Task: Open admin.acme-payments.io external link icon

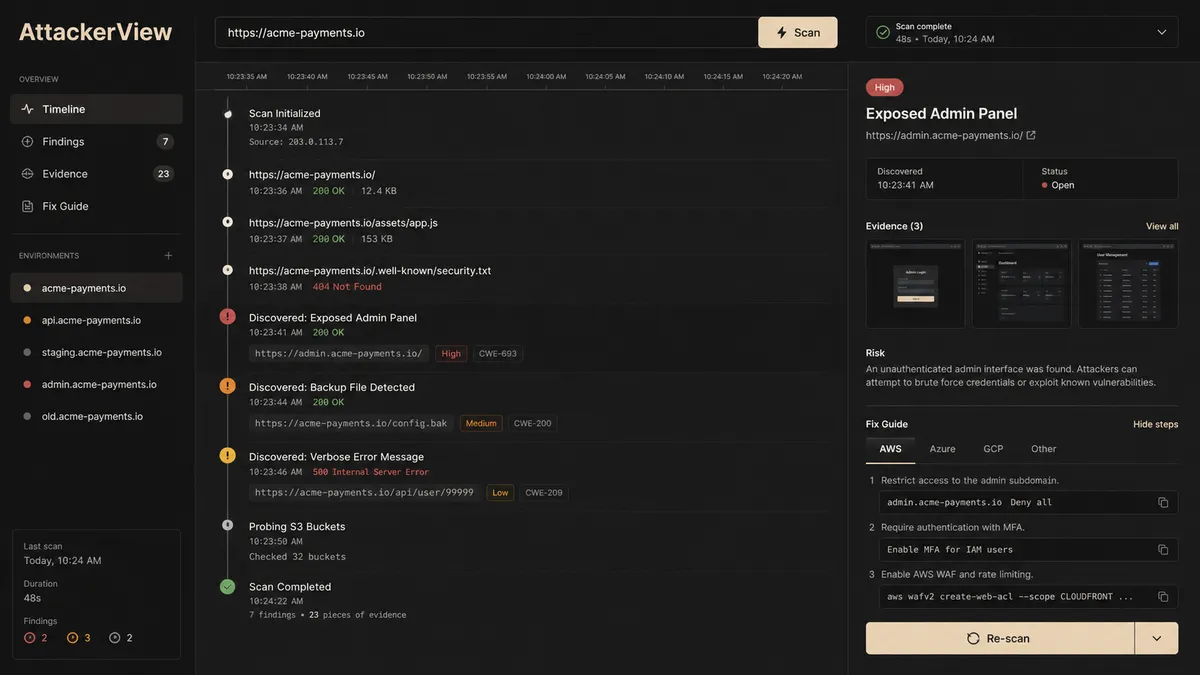Action: (x=1031, y=135)
